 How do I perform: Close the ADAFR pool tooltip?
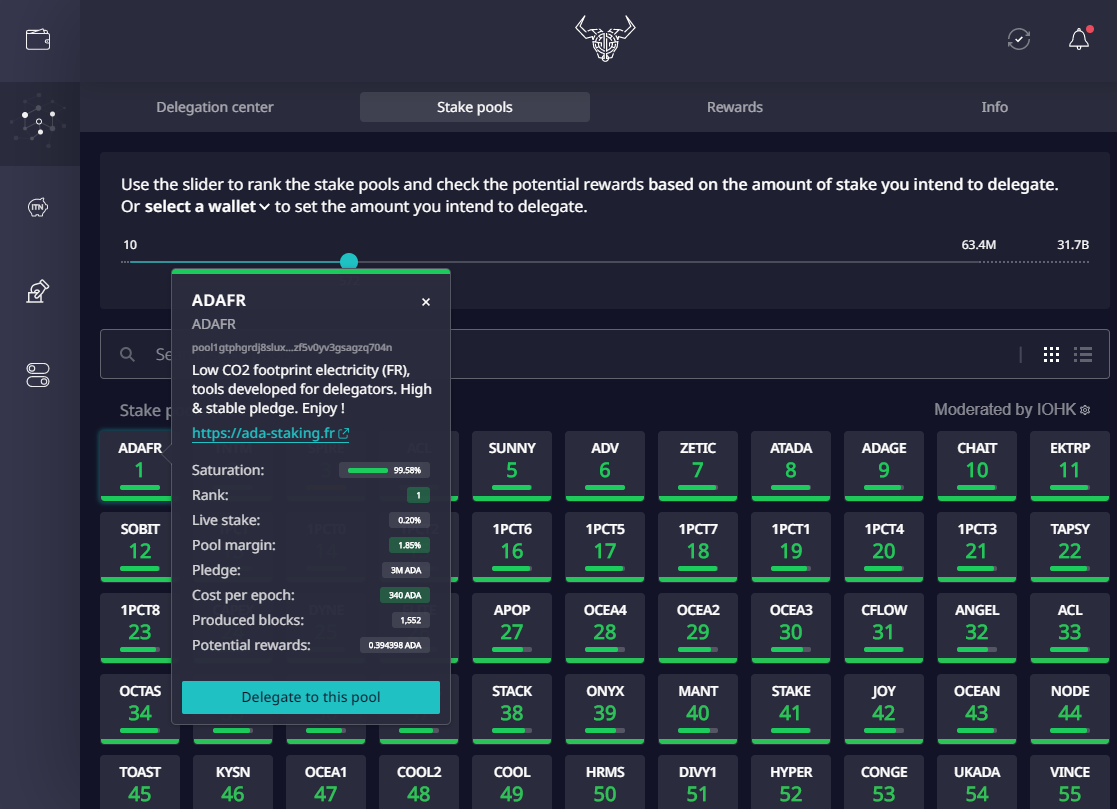point(426,302)
